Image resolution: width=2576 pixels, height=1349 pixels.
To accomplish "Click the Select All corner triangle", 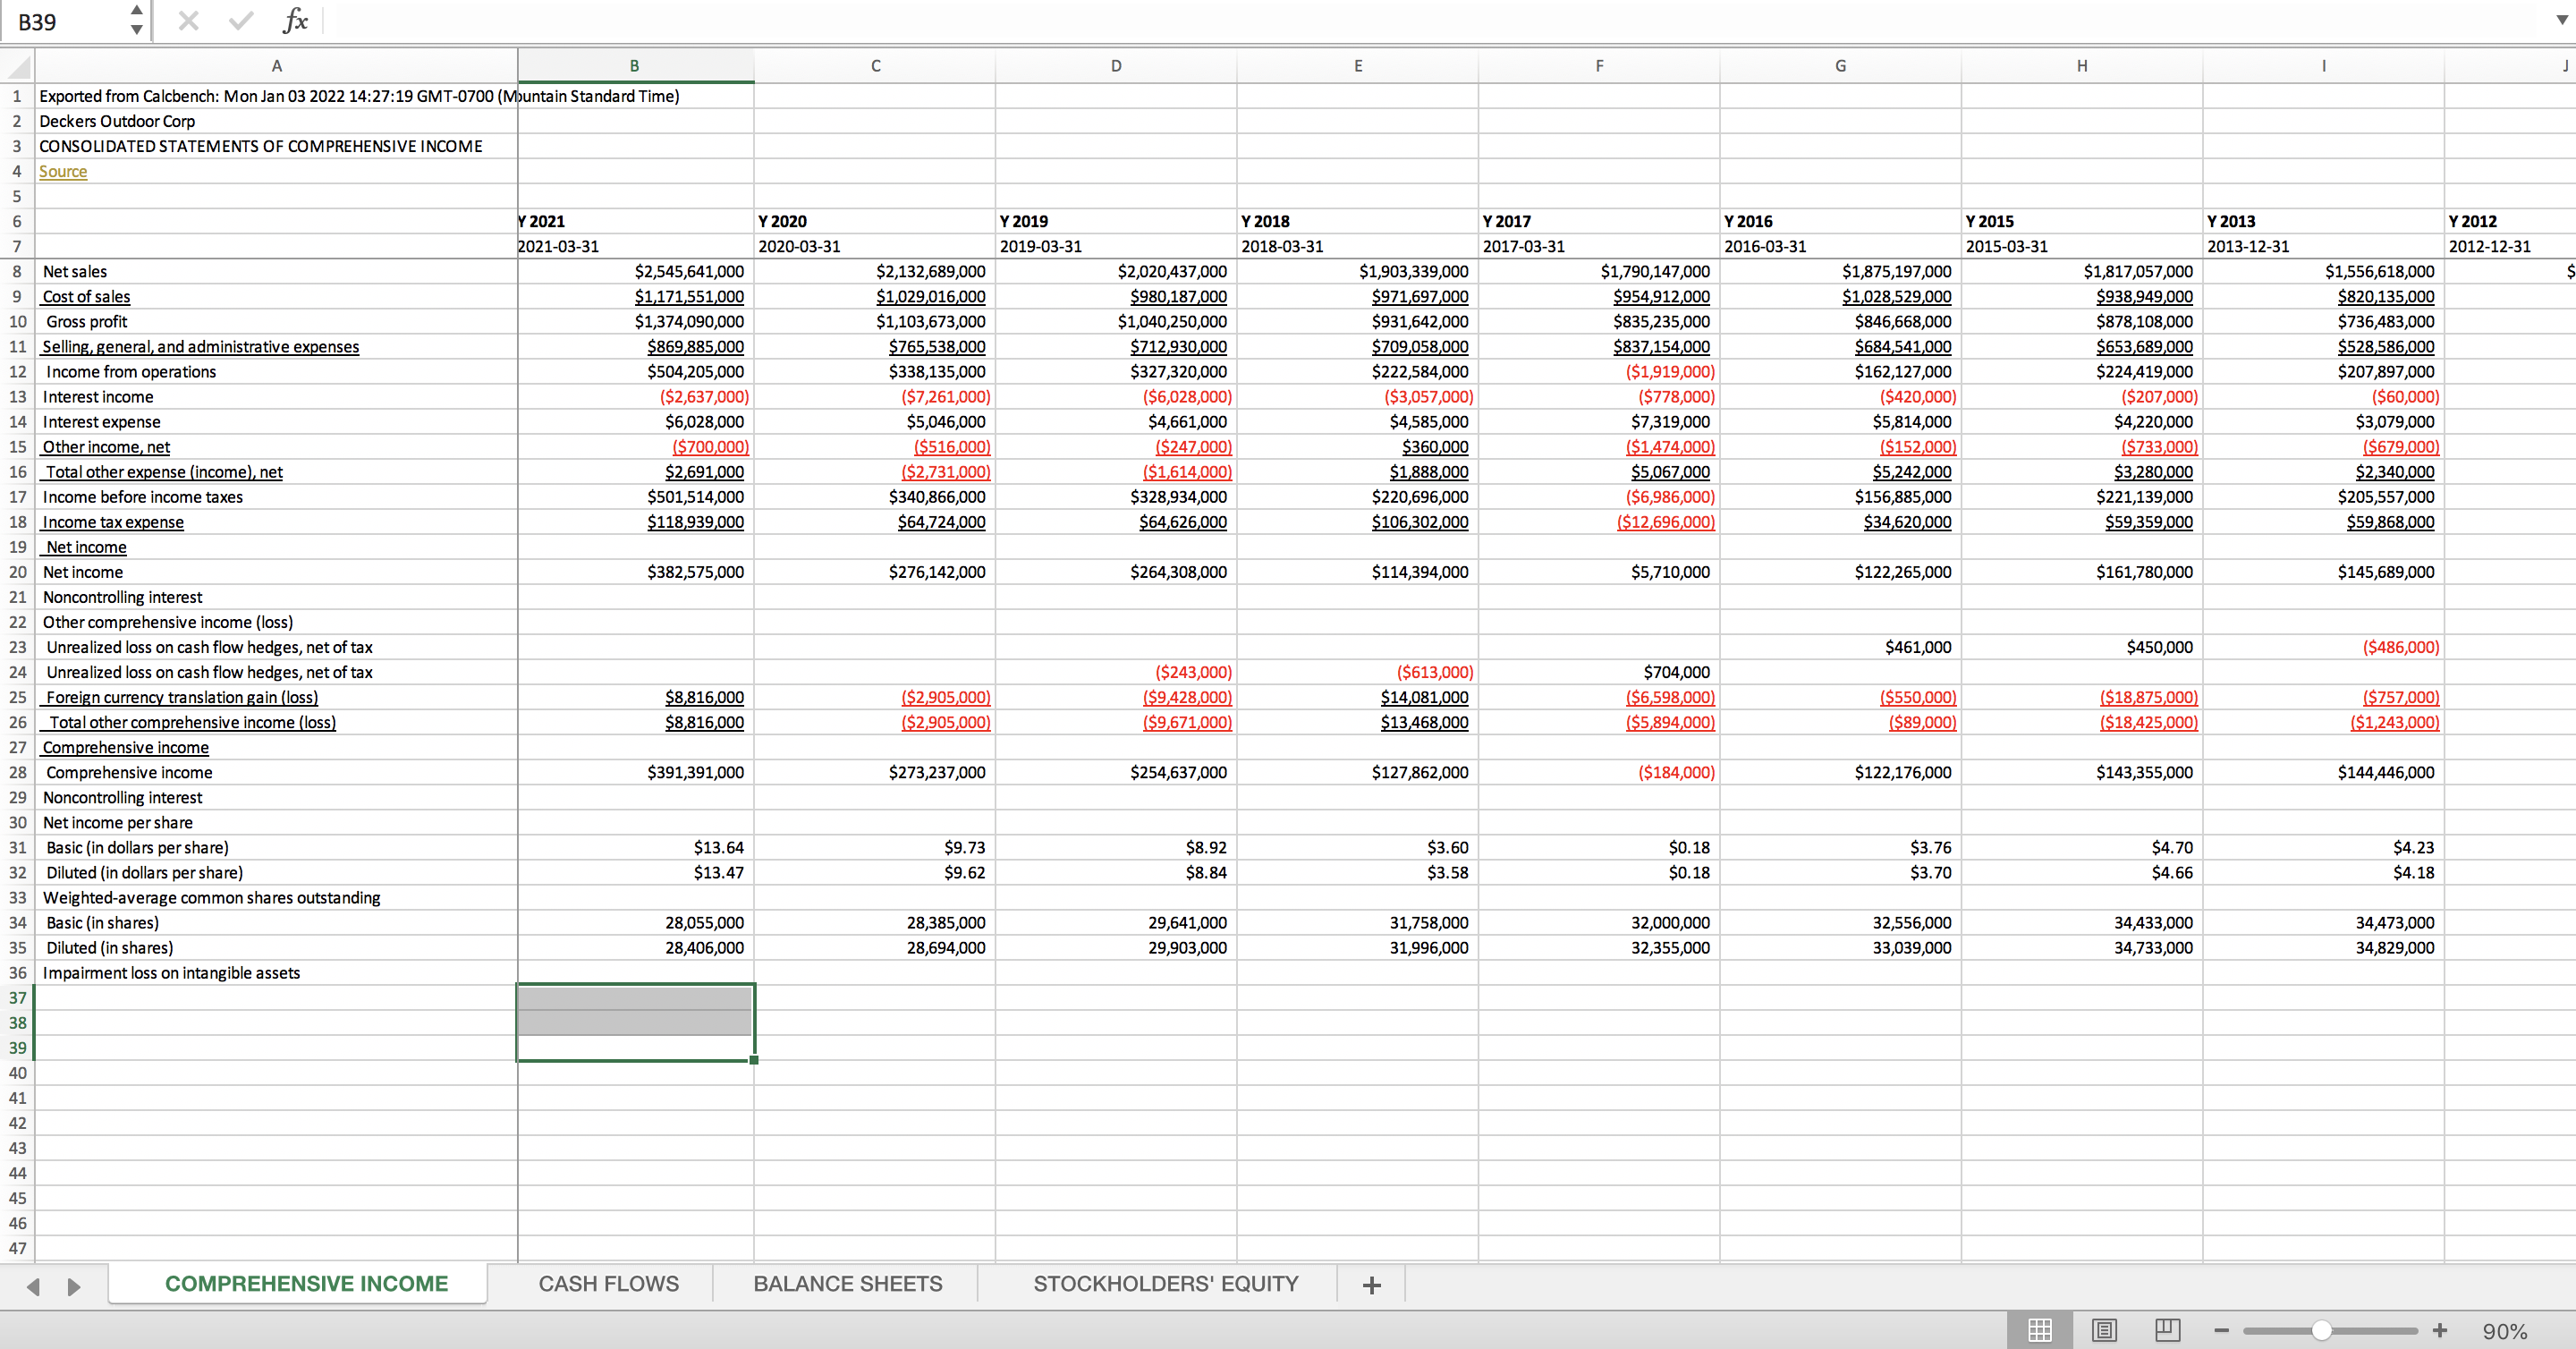I will click(19, 67).
